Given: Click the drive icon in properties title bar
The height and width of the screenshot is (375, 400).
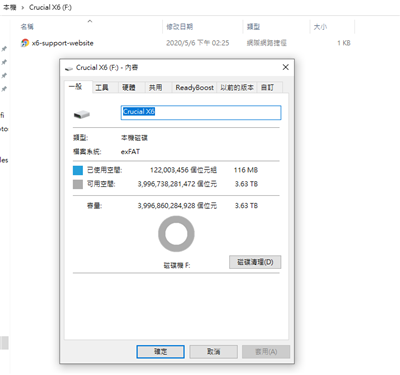Looking at the screenshot, I should click(69, 68).
